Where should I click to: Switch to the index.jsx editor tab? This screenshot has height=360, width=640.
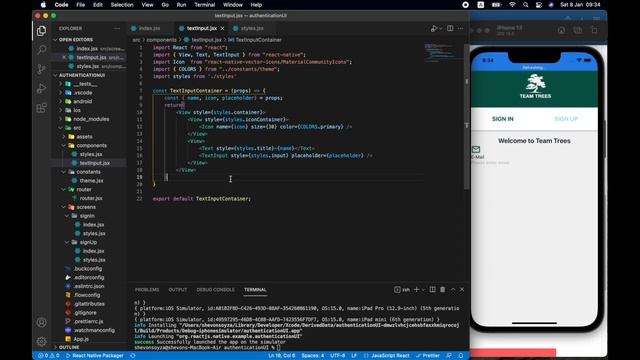click(149, 28)
